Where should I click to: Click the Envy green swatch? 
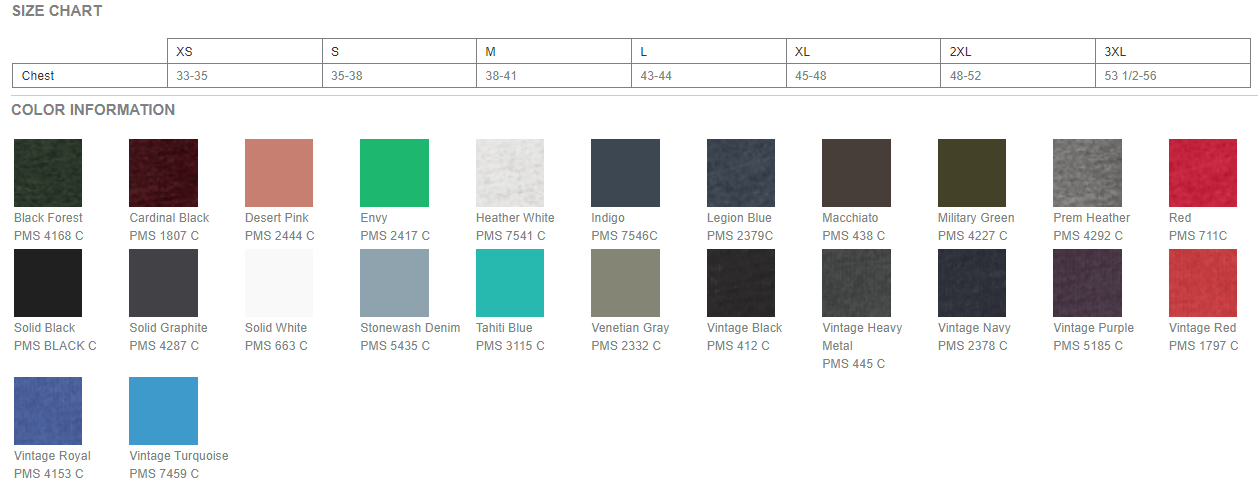point(394,173)
